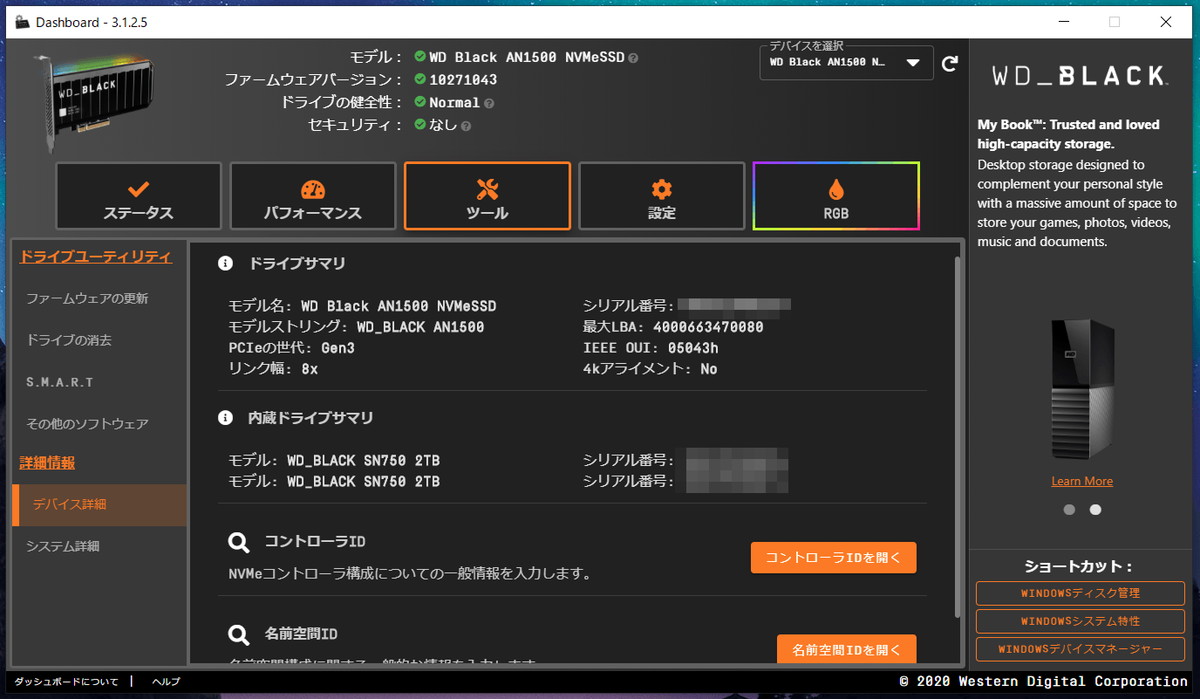Expand the デバイスを選択 dropdown
1200x699 pixels.
pyautogui.click(x=848, y=62)
